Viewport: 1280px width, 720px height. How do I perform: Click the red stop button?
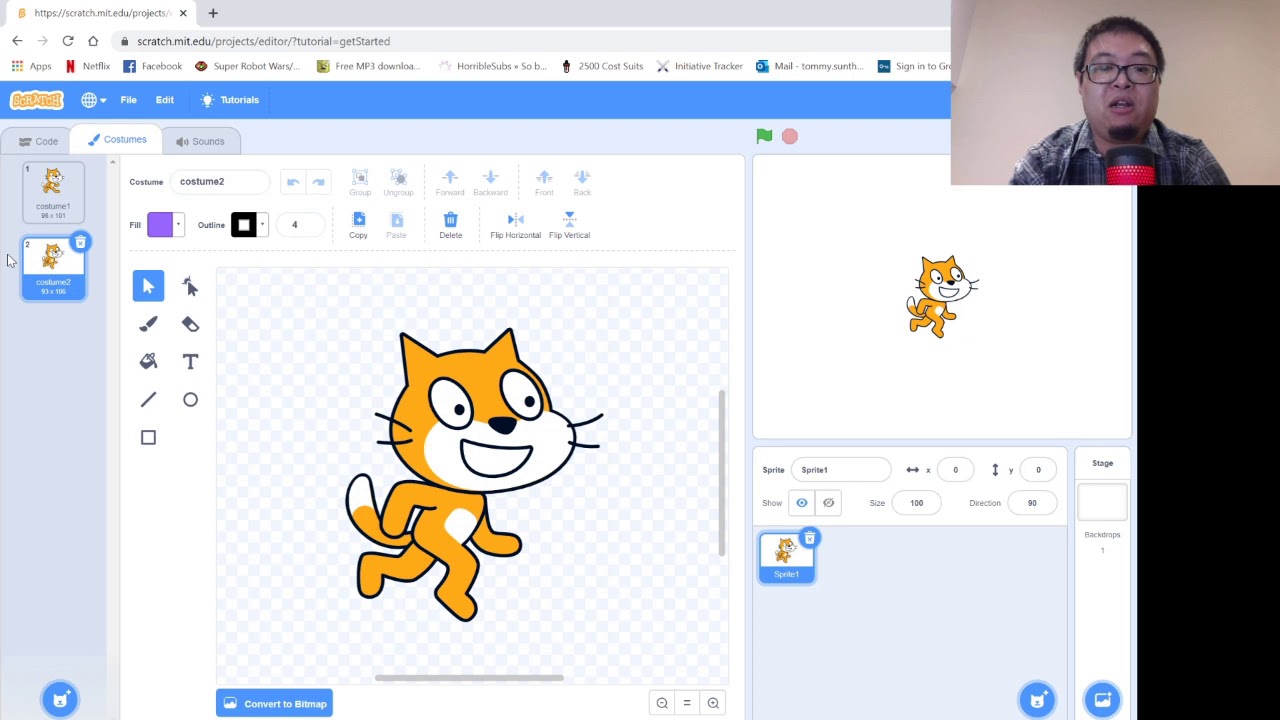(x=790, y=136)
